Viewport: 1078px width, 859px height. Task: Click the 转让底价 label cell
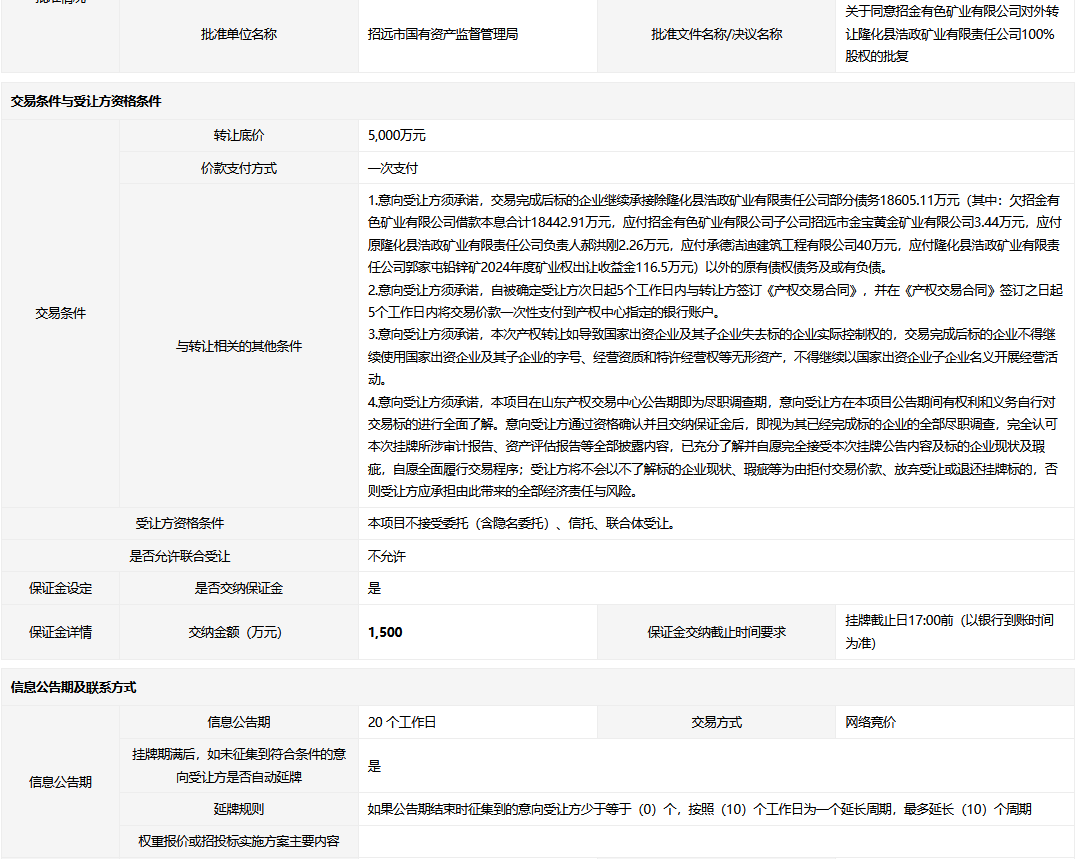(x=238, y=135)
